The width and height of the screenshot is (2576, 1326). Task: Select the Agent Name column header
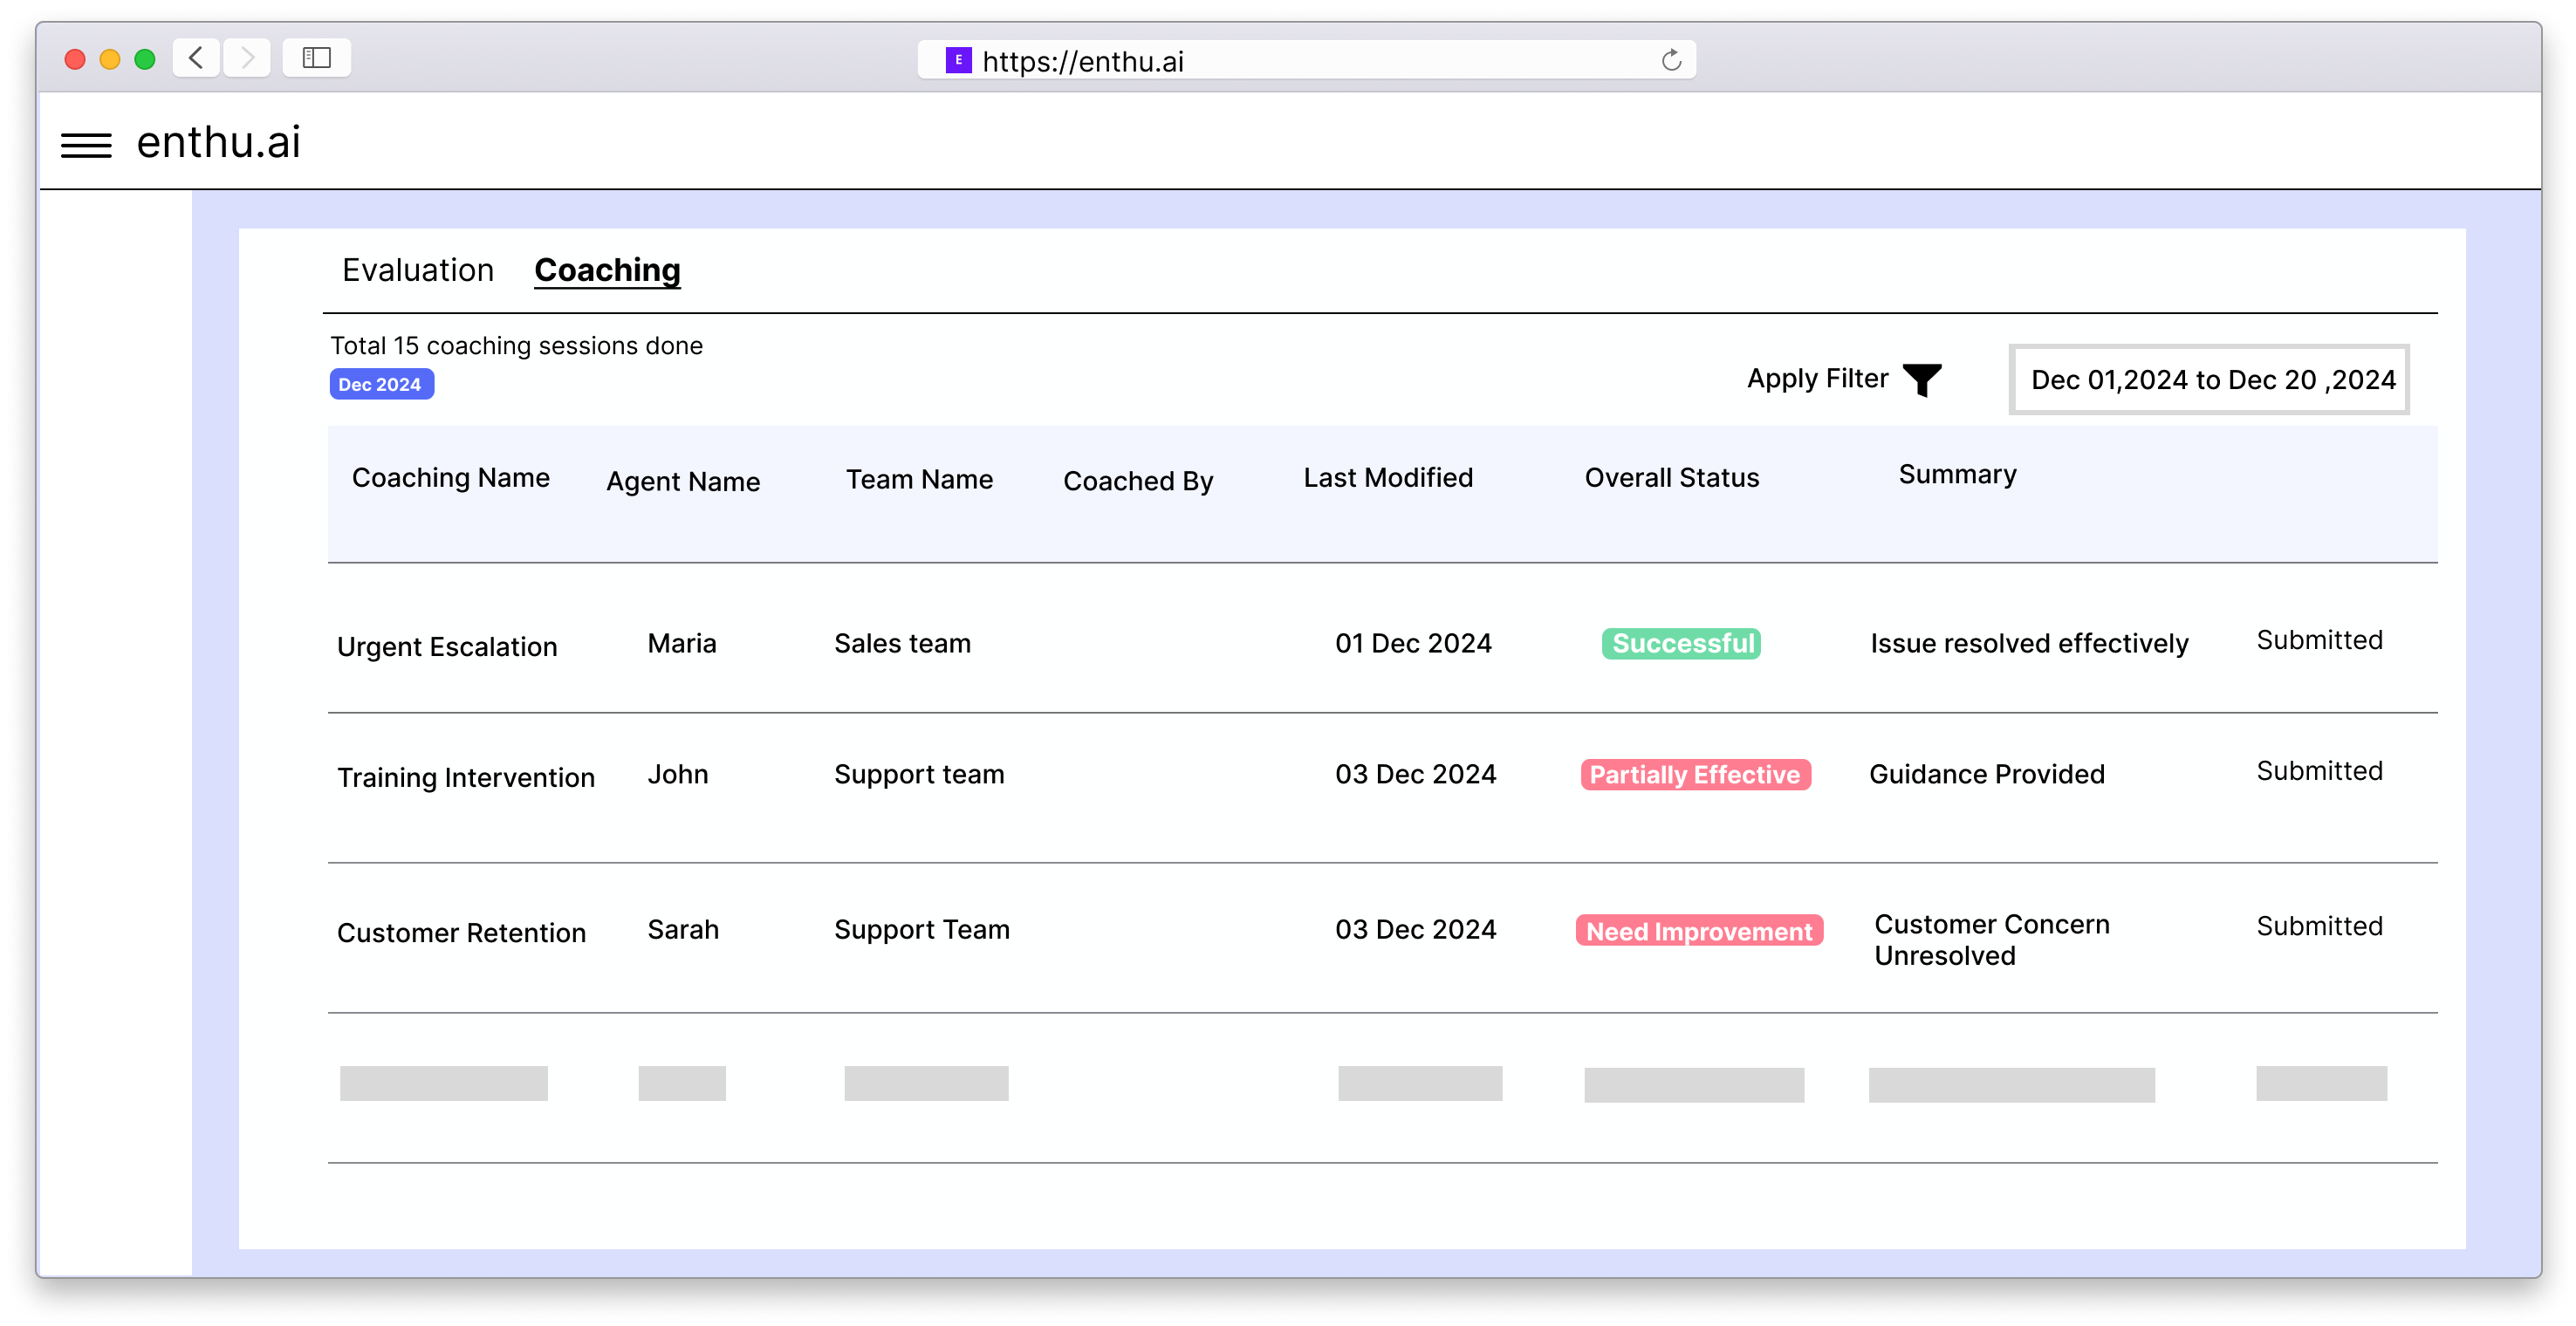[x=682, y=479]
